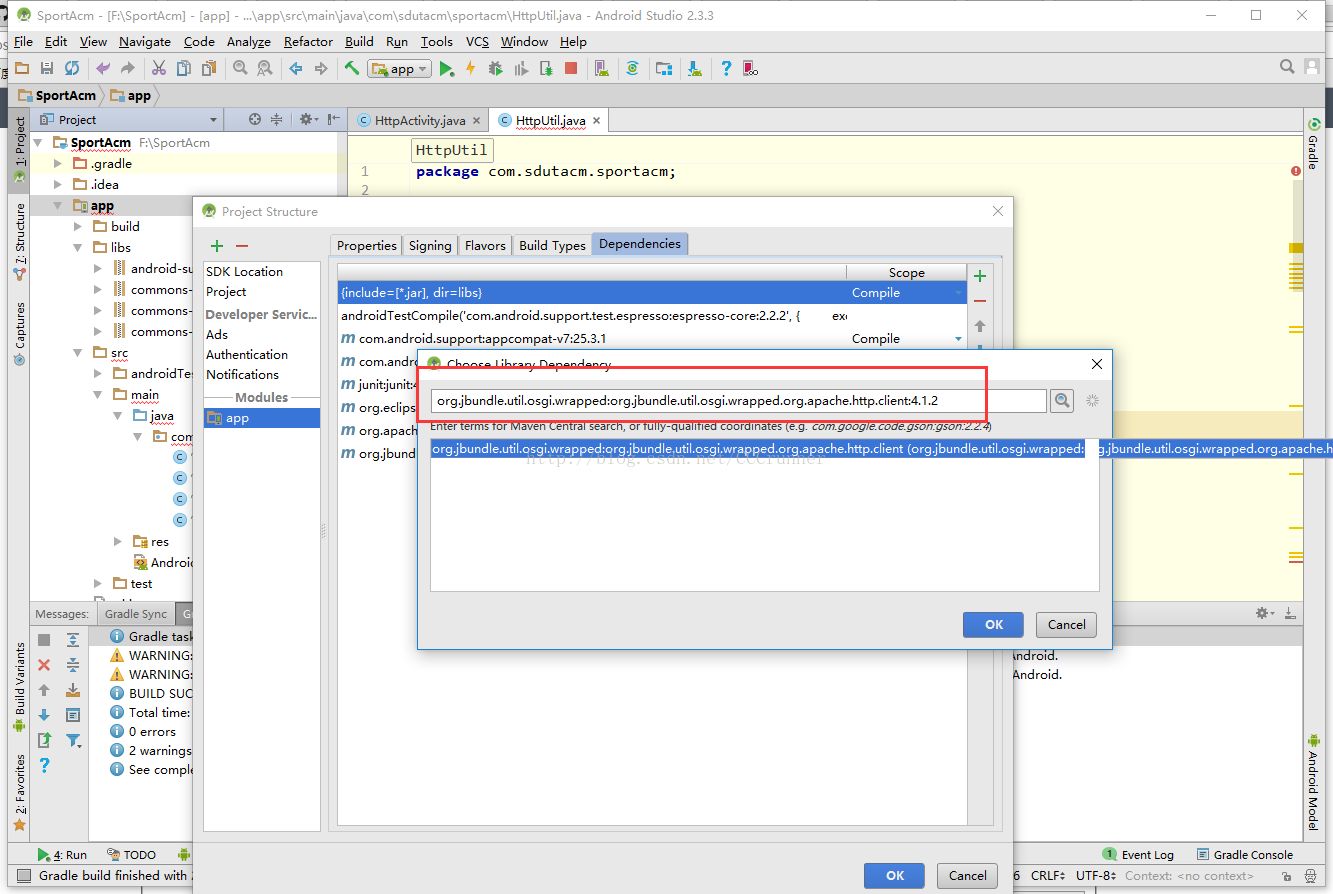Click the Scroll from Source target icon
This screenshot has height=894, width=1333.
pos(254,119)
